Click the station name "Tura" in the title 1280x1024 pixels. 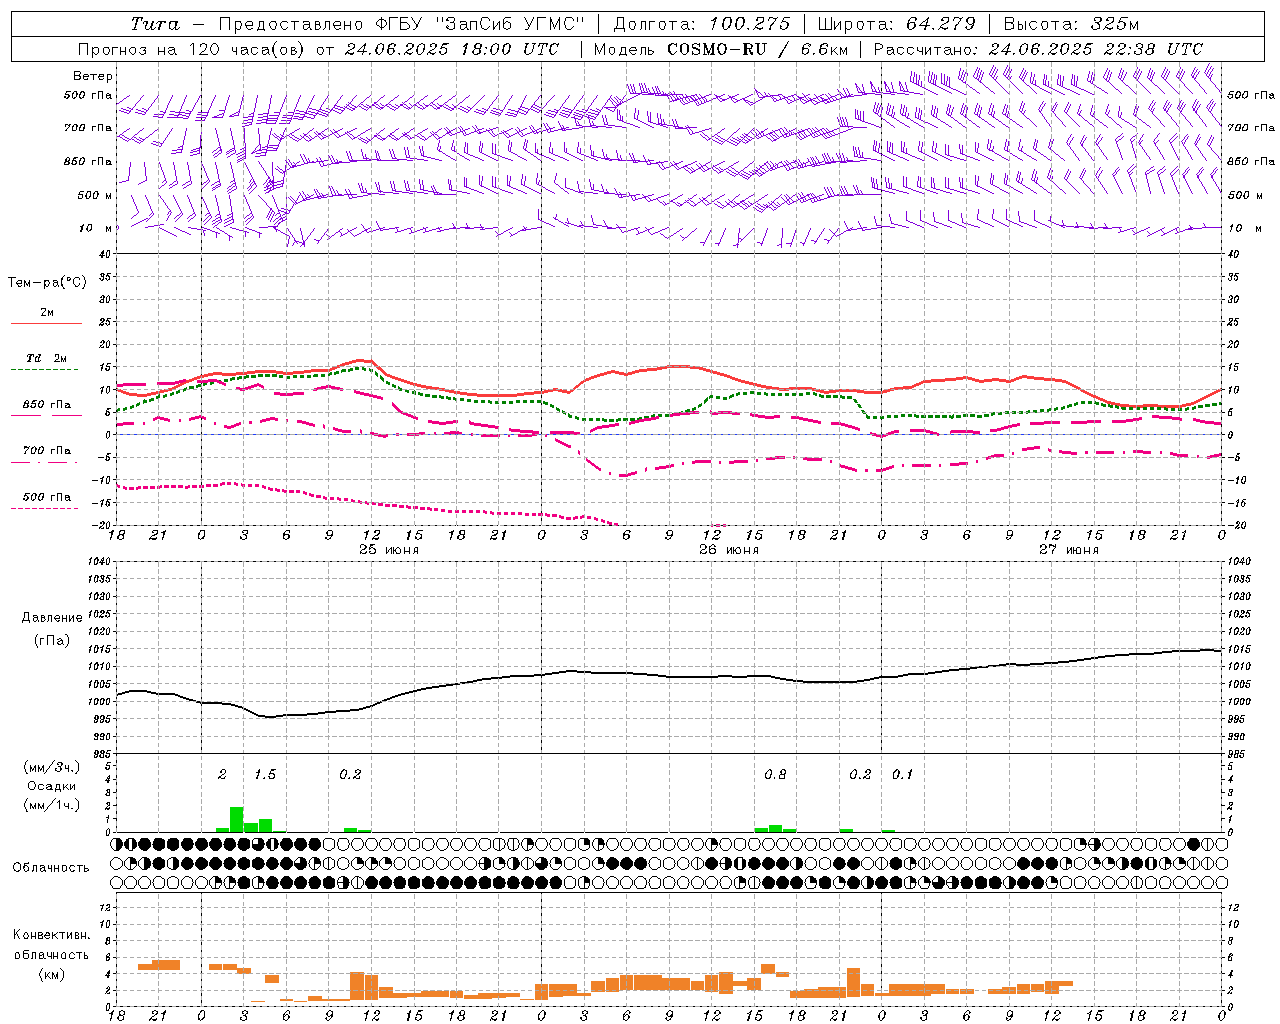point(155,24)
